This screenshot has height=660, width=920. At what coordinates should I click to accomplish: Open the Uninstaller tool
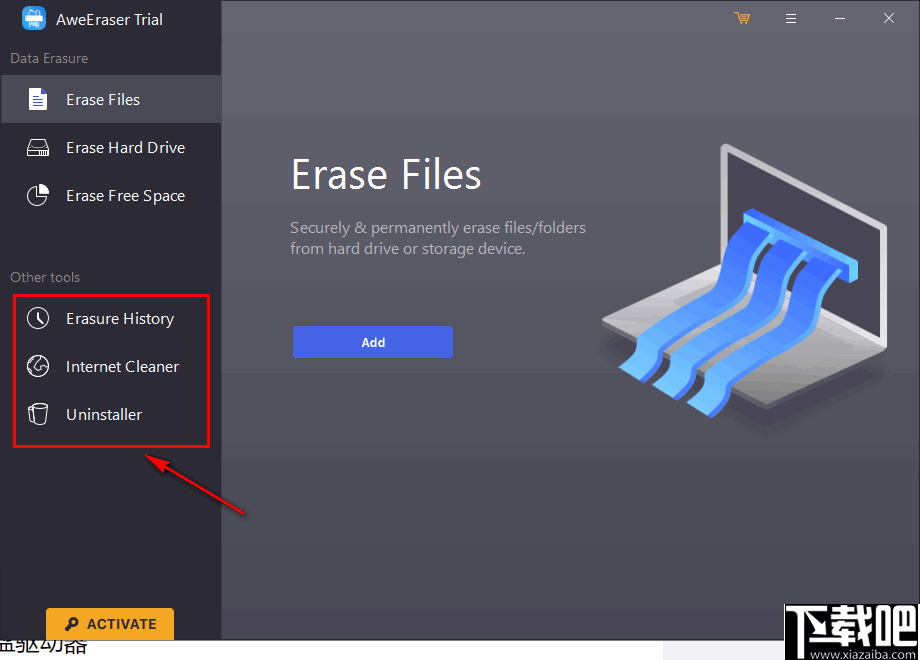(x=111, y=414)
